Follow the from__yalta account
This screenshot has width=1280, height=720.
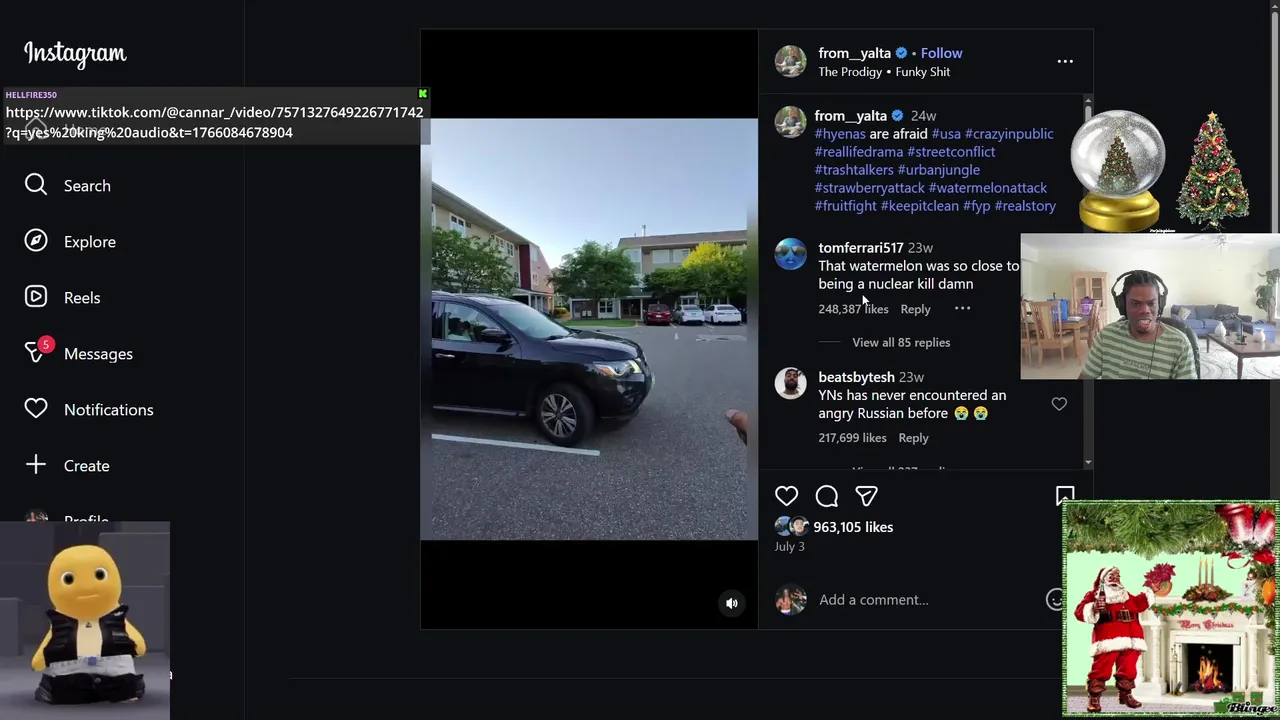click(x=941, y=53)
